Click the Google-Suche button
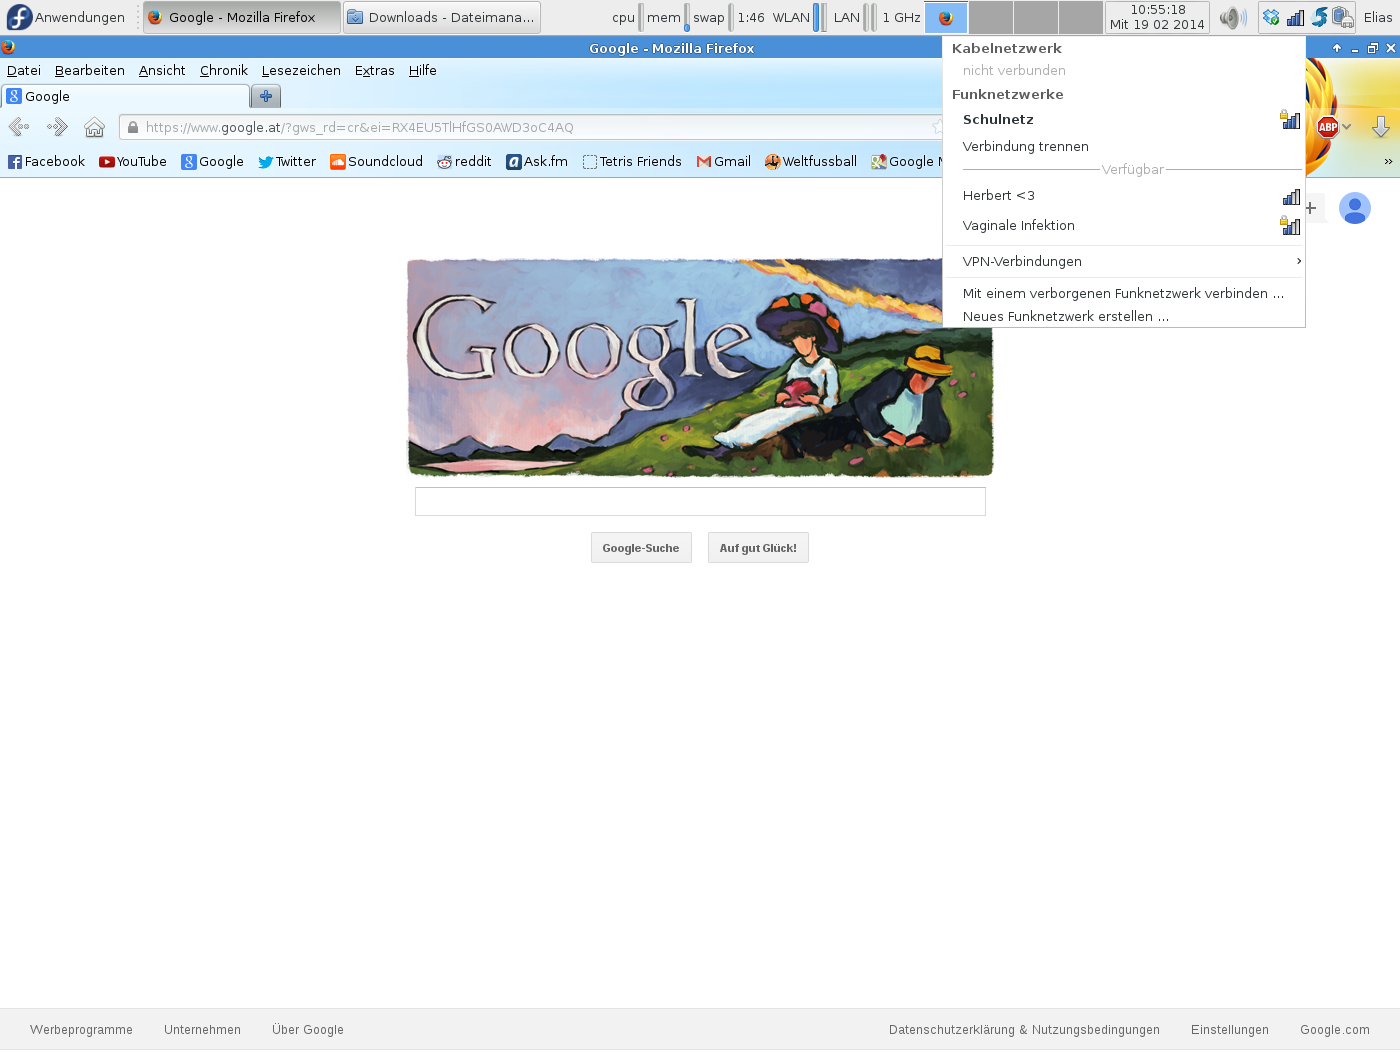The width and height of the screenshot is (1400, 1050). tap(641, 548)
